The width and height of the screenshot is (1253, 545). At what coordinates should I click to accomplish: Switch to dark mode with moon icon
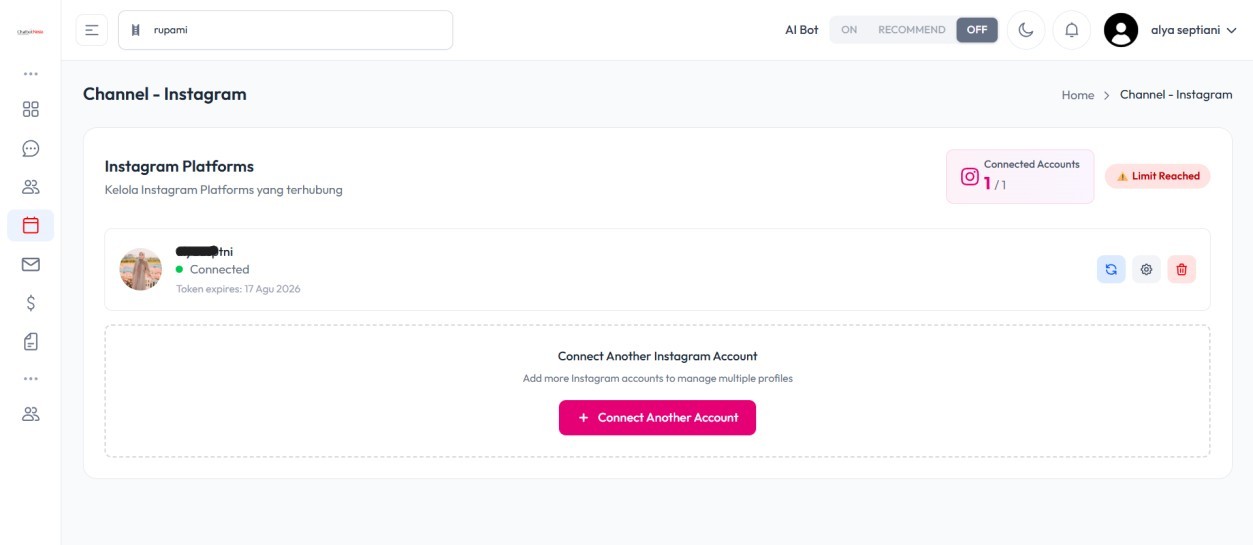1026,30
